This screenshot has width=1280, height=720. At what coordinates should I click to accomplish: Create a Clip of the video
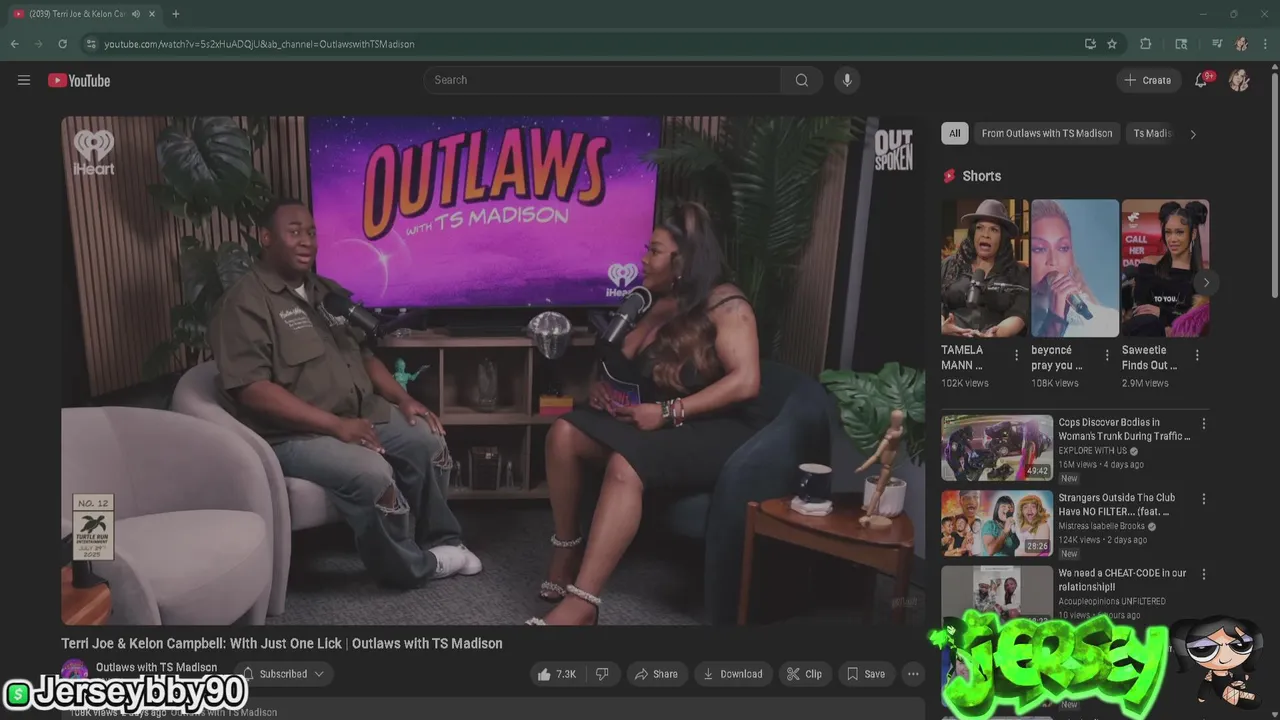click(x=804, y=674)
